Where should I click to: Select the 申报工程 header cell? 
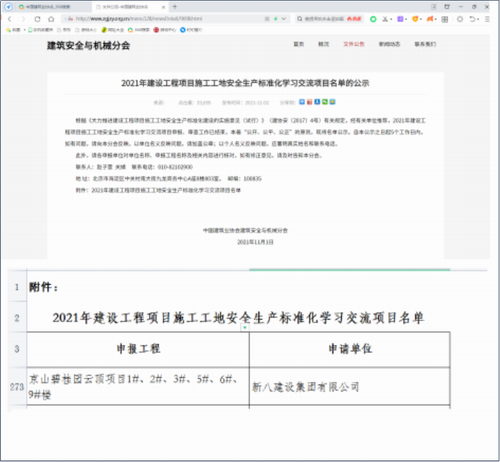coord(138,349)
